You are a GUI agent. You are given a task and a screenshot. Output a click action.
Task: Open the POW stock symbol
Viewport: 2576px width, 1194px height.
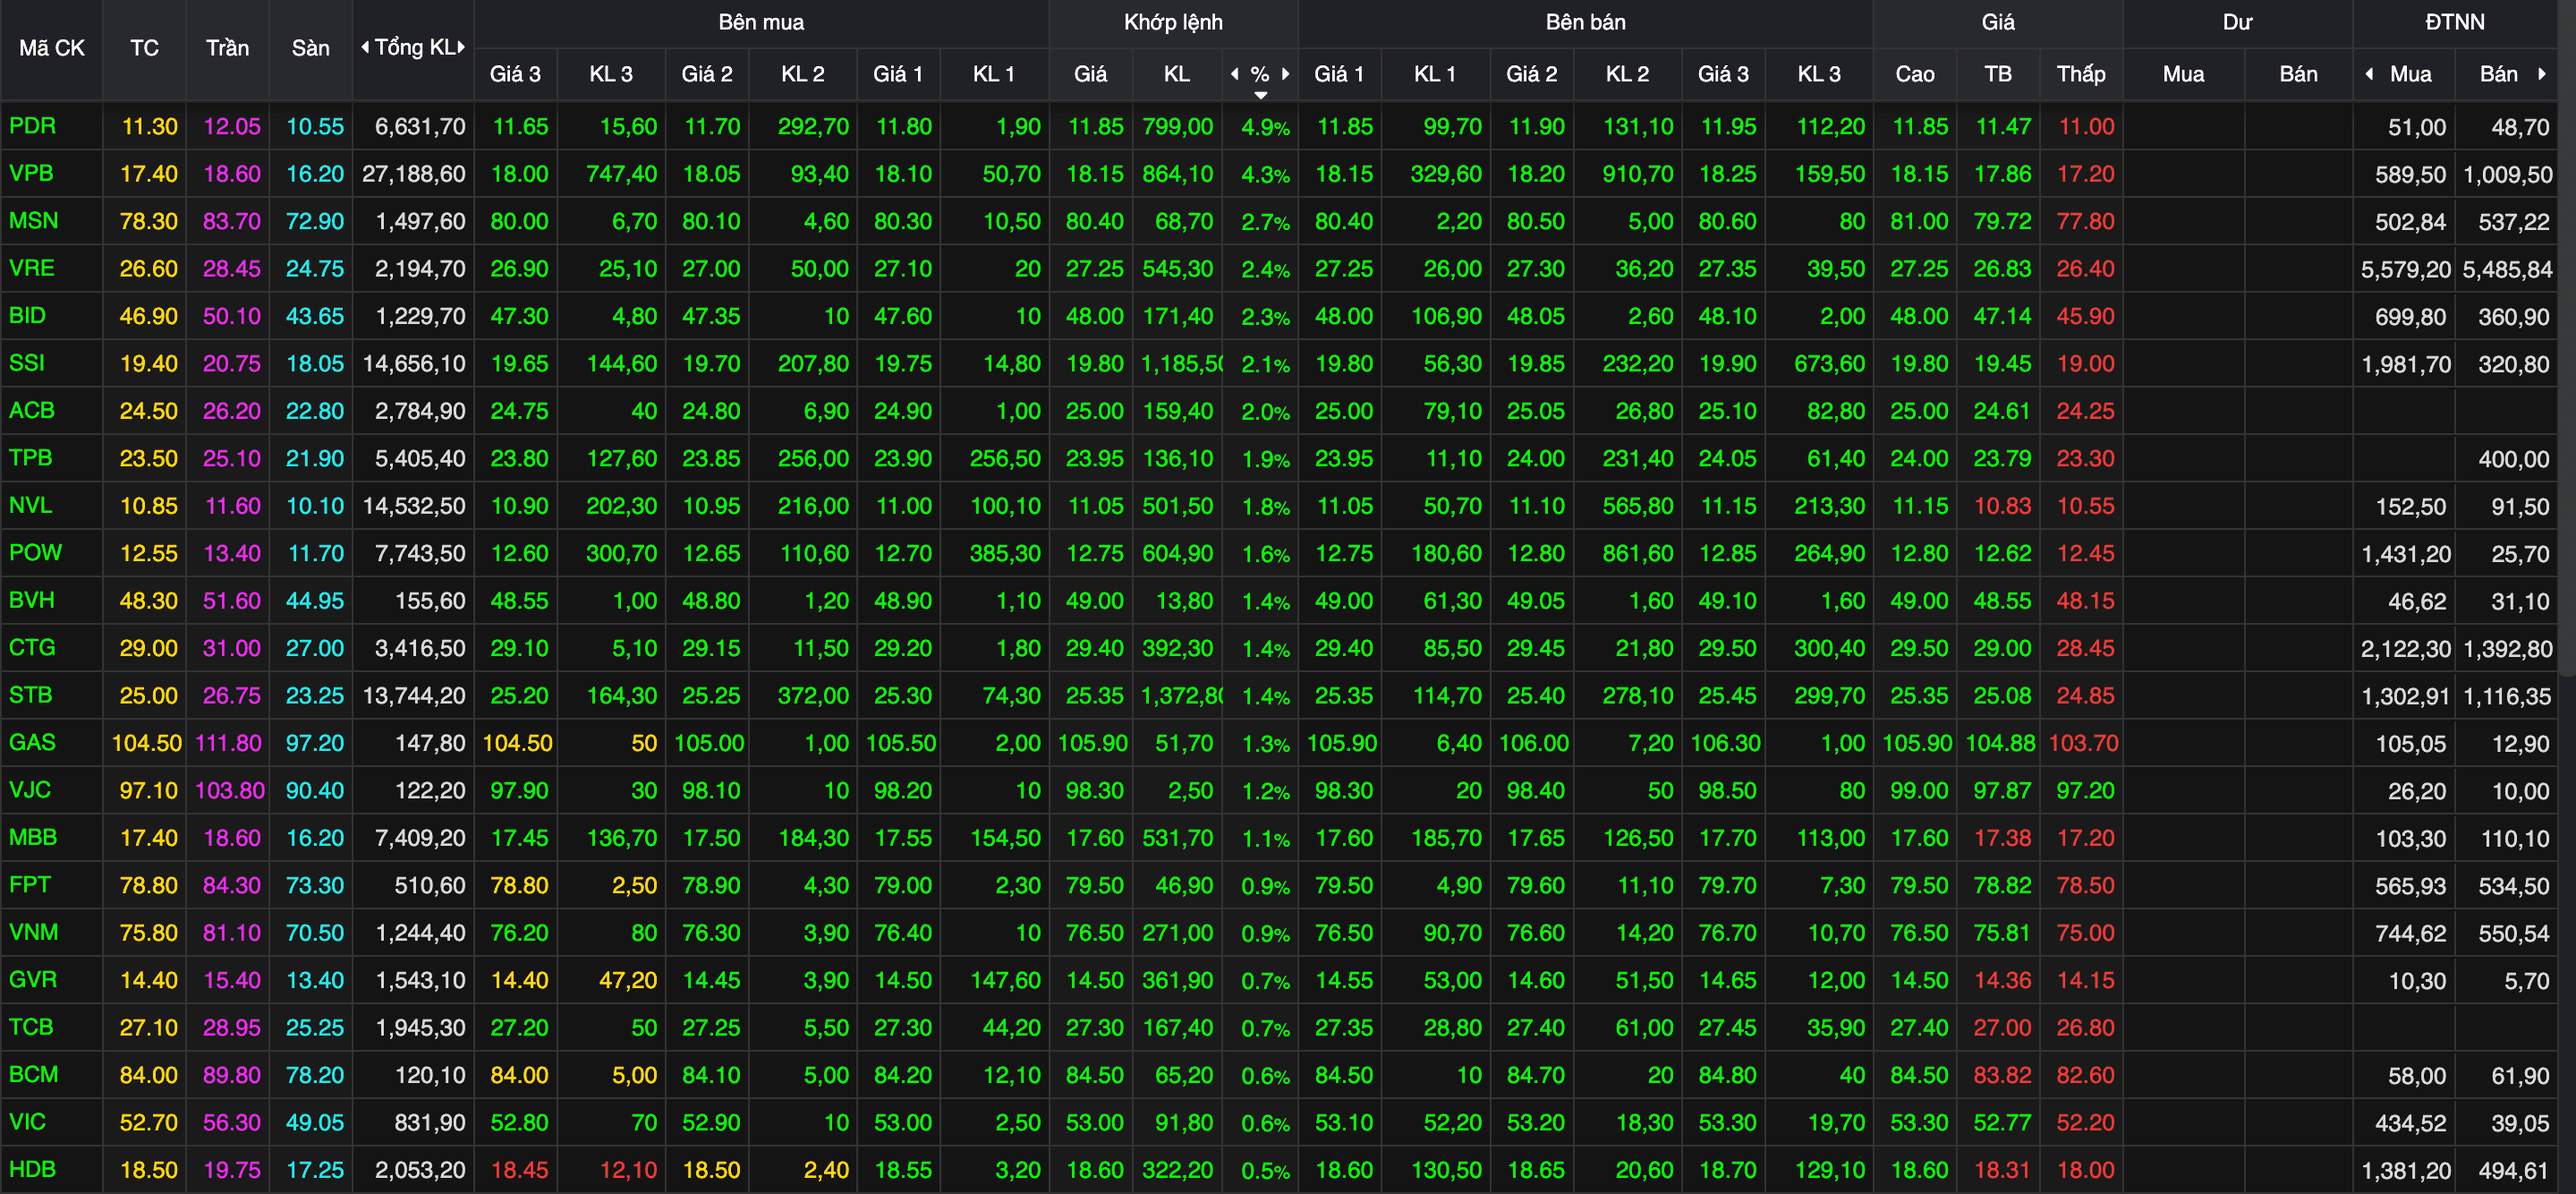tap(35, 552)
